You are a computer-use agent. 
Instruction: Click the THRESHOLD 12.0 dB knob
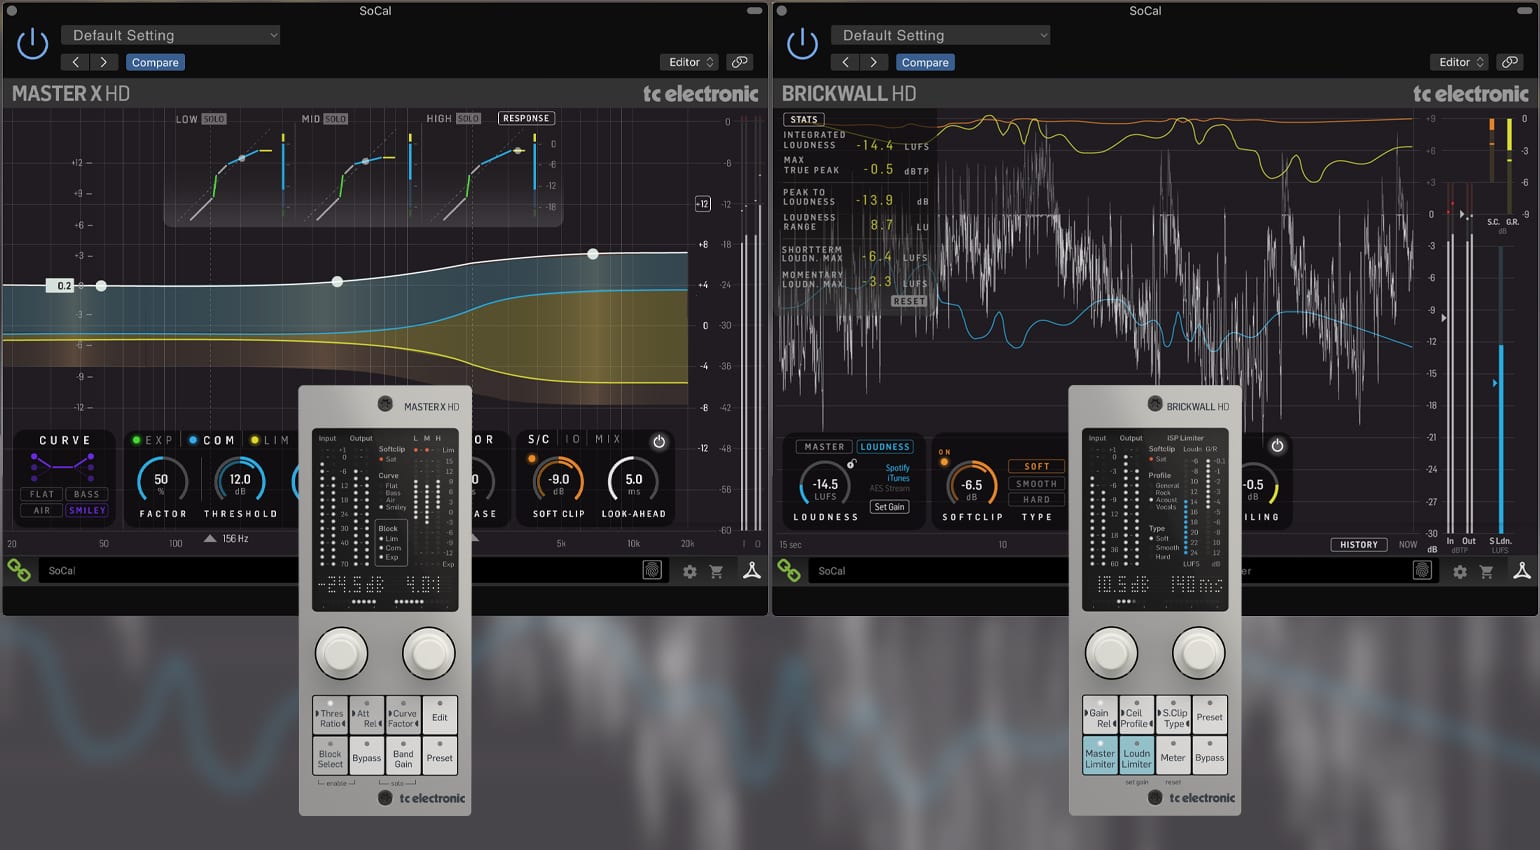coord(240,481)
